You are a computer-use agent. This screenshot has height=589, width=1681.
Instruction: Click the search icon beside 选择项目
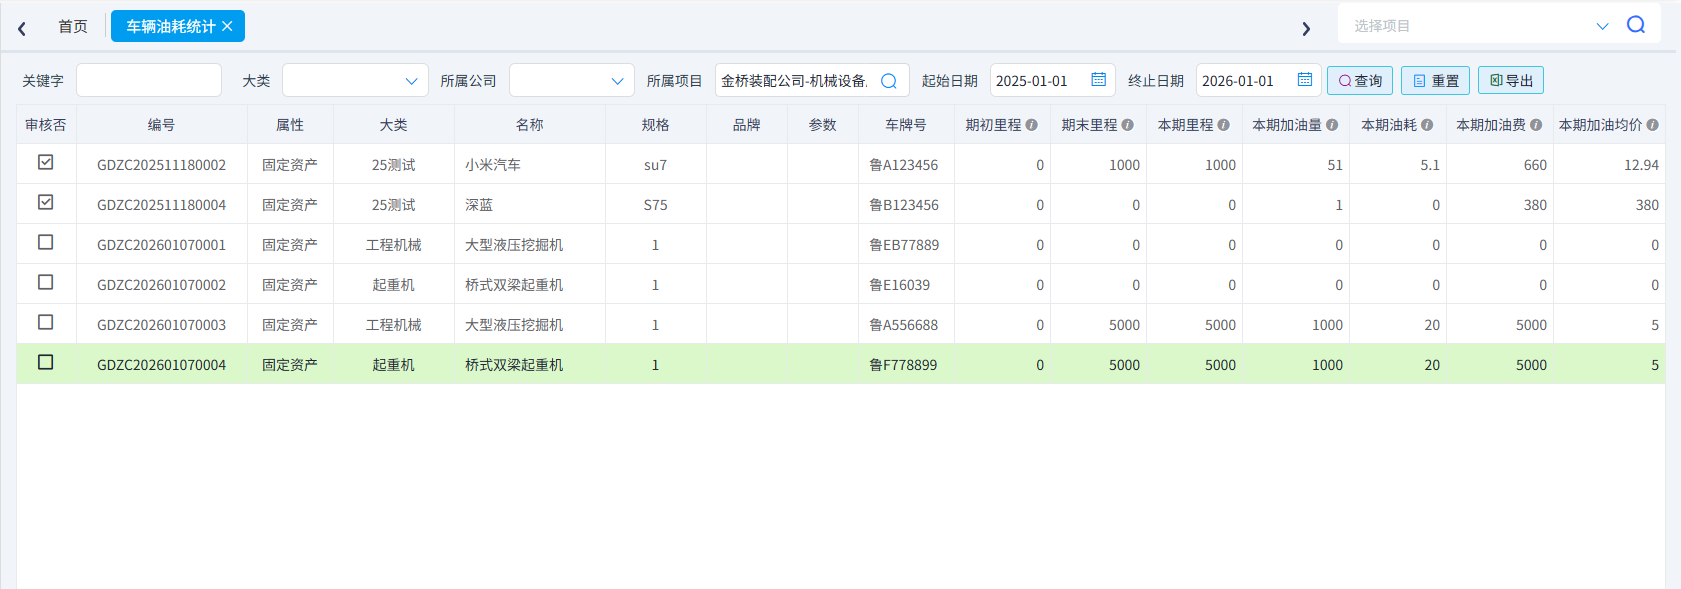point(1635,25)
